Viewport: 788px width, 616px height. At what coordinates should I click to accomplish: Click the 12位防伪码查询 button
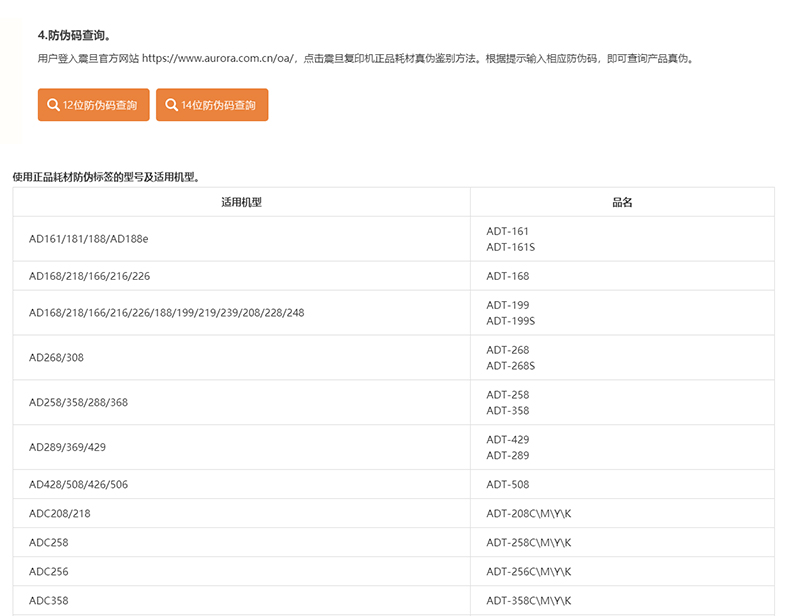94,105
